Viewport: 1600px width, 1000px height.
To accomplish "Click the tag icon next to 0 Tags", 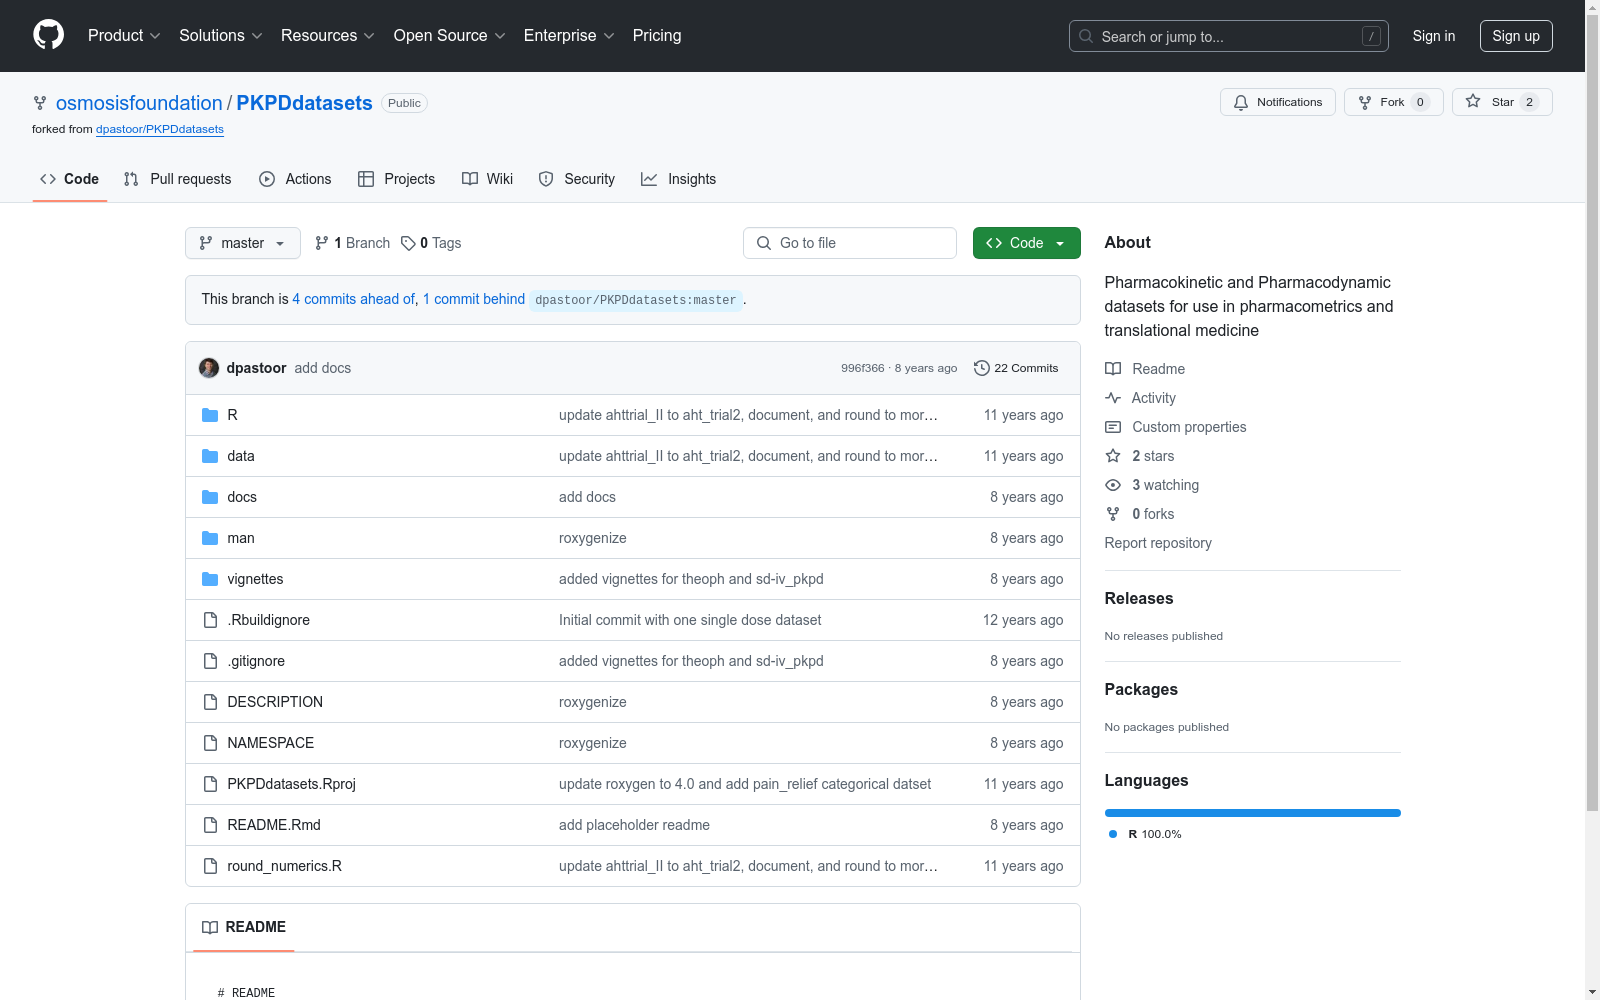I will [408, 243].
